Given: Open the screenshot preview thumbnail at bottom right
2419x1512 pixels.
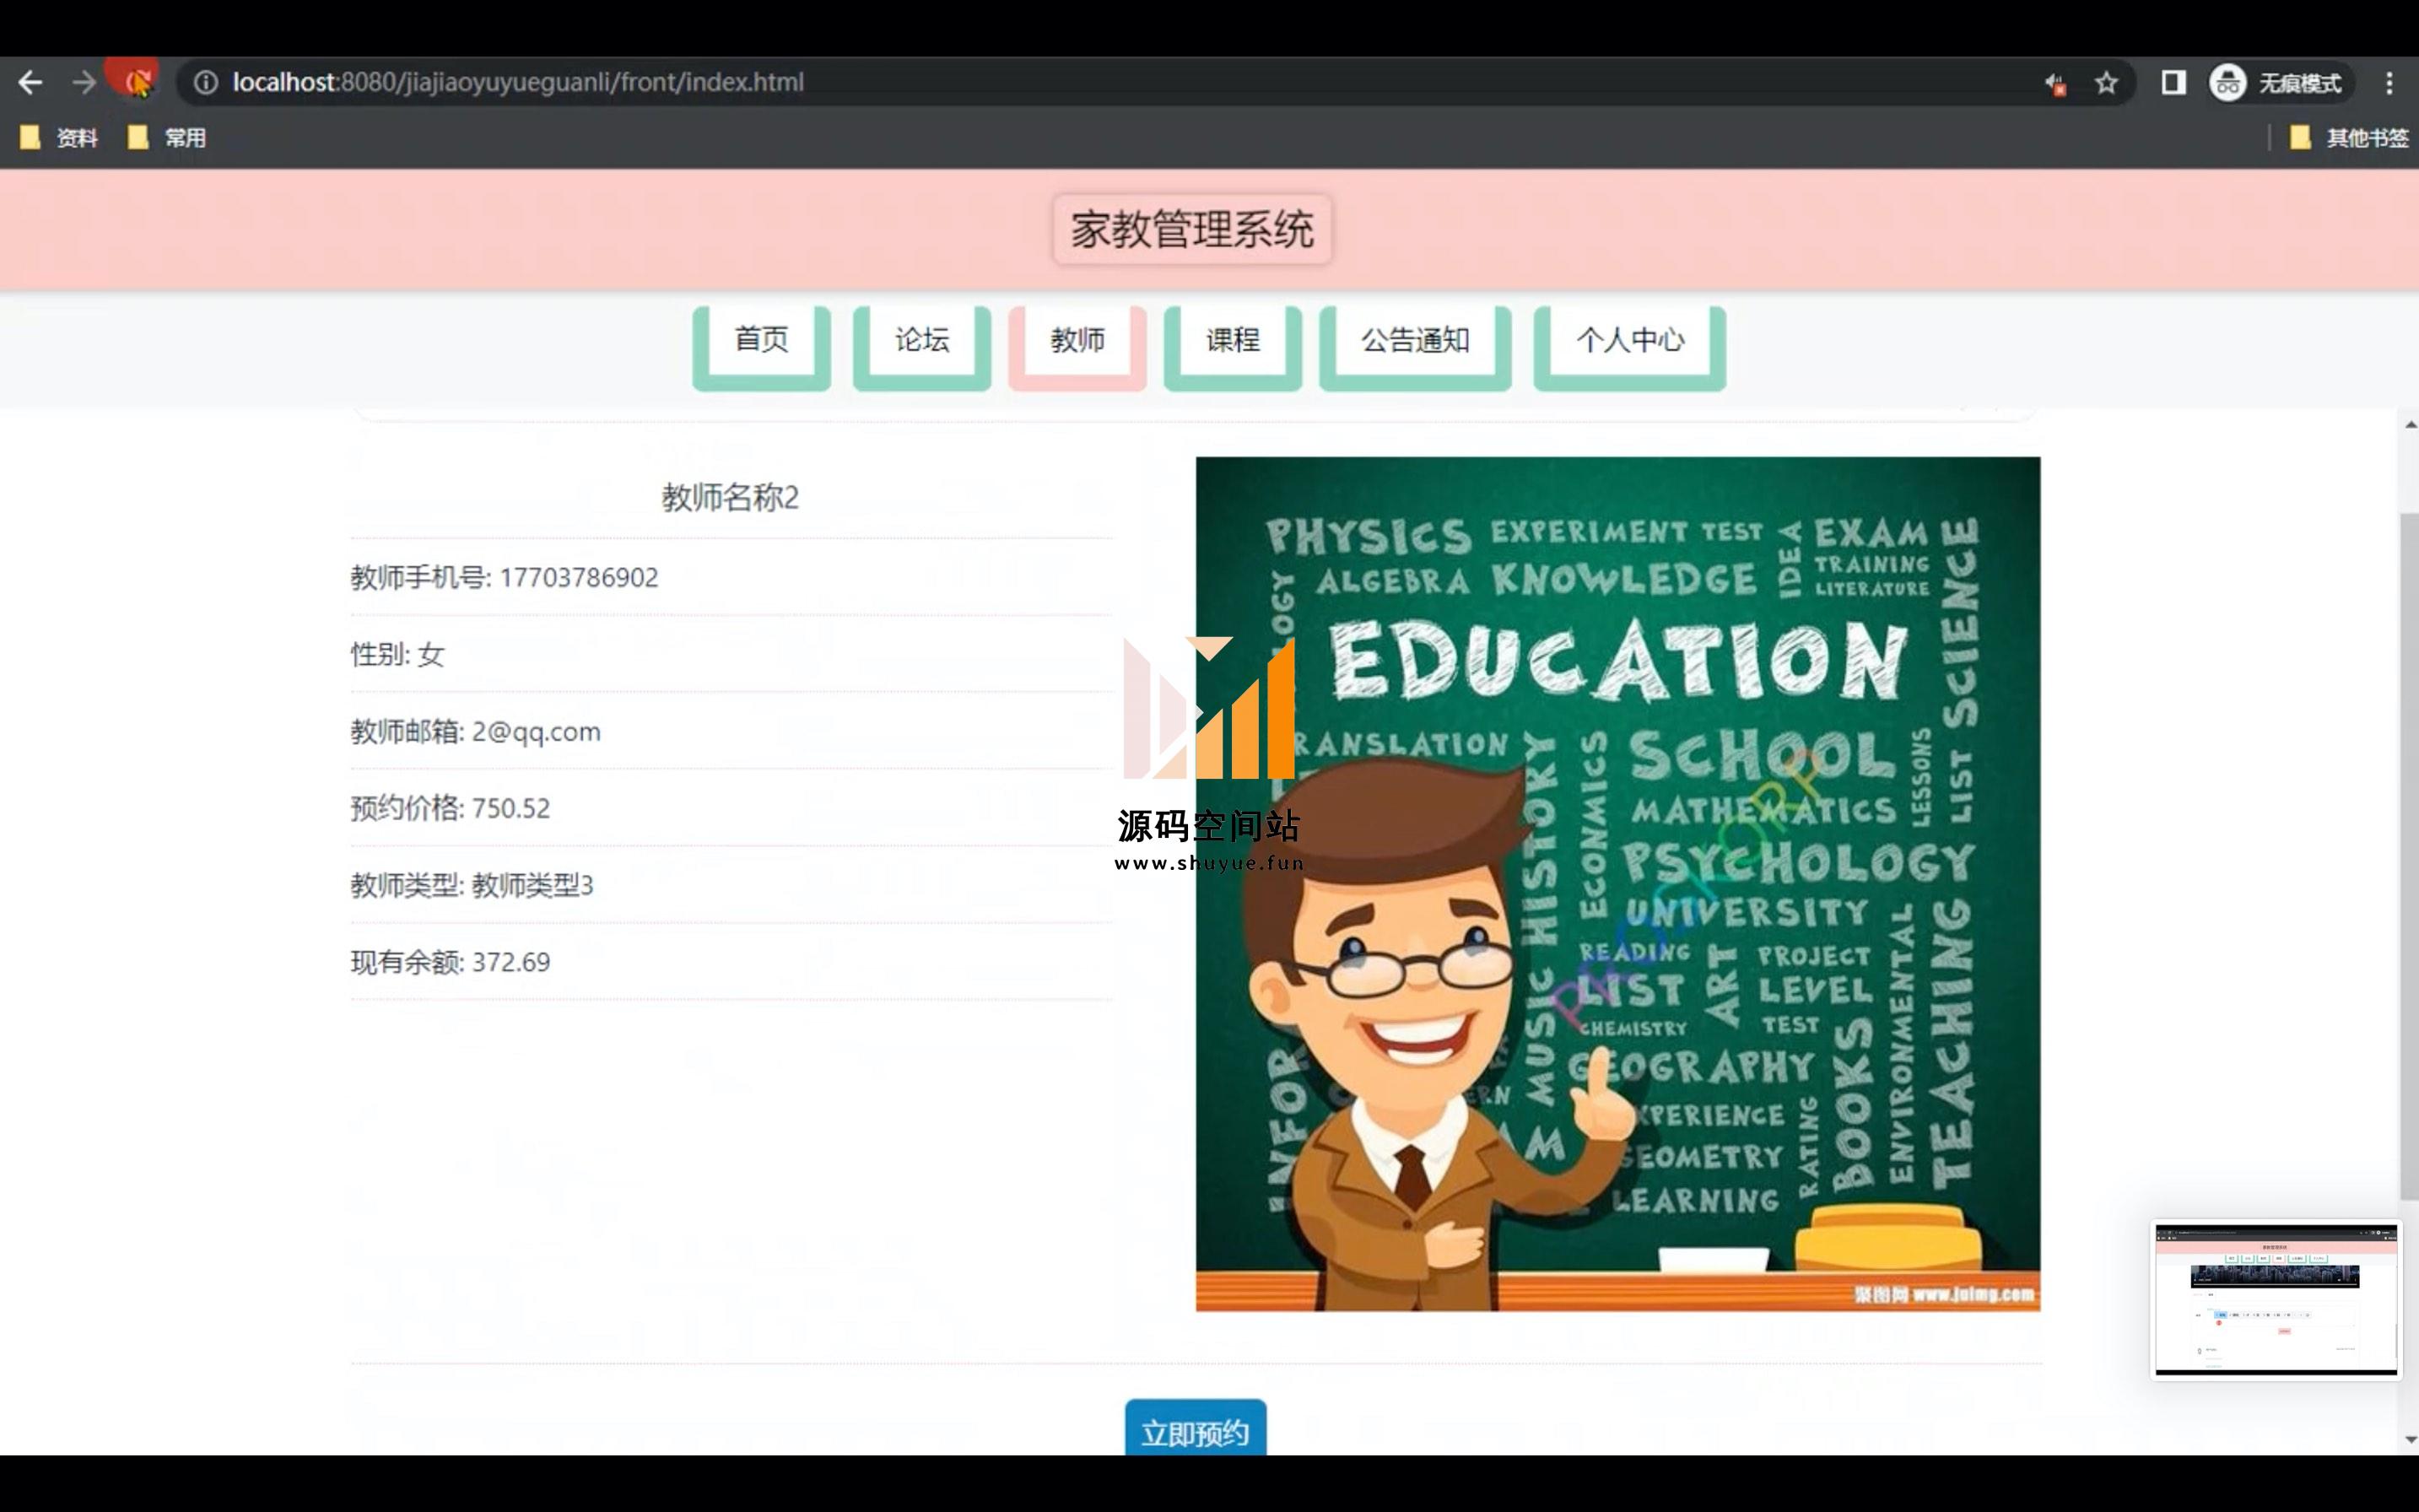Looking at the screenshot, I should pos(2276,1299).
